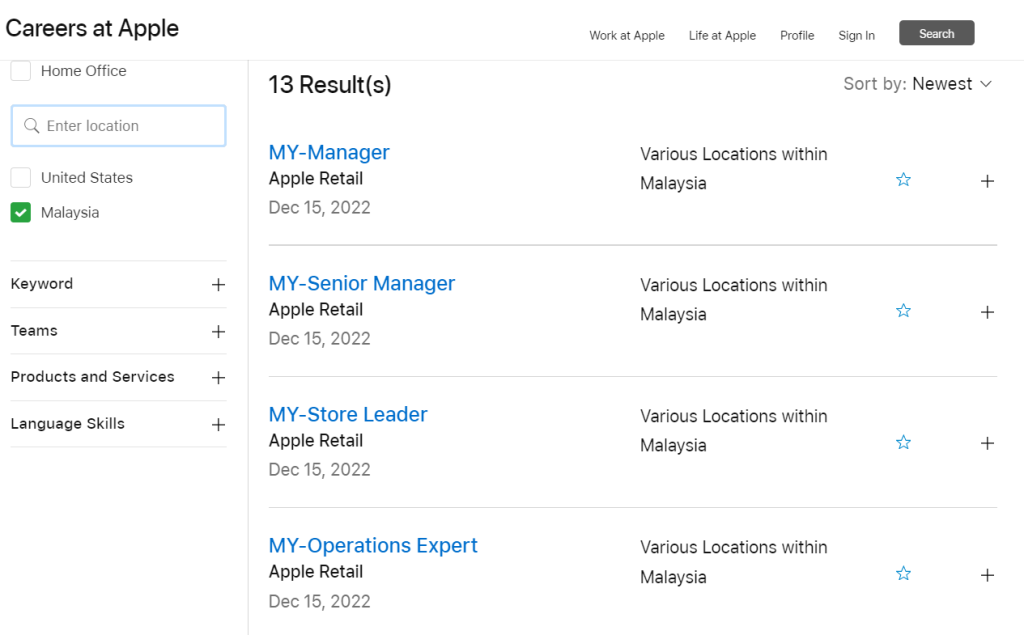Check the Home Office checkbox
The width and height of the screenshot is (1024, 635).
pyautogui.click(x=21, y=71)
